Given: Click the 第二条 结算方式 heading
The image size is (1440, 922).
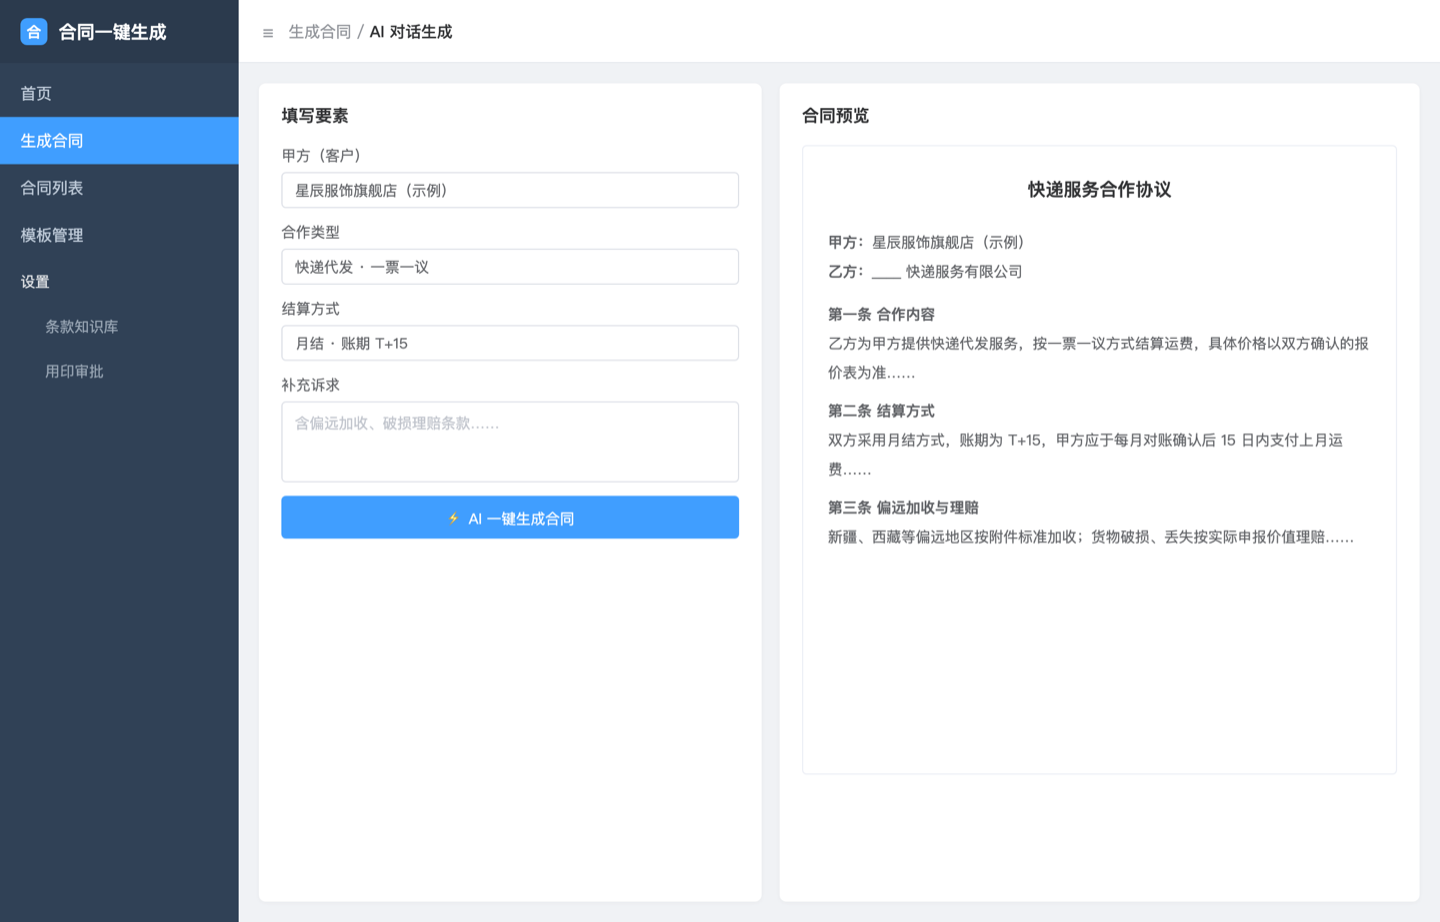Looking at the screenshot, I should pos(881,411).
